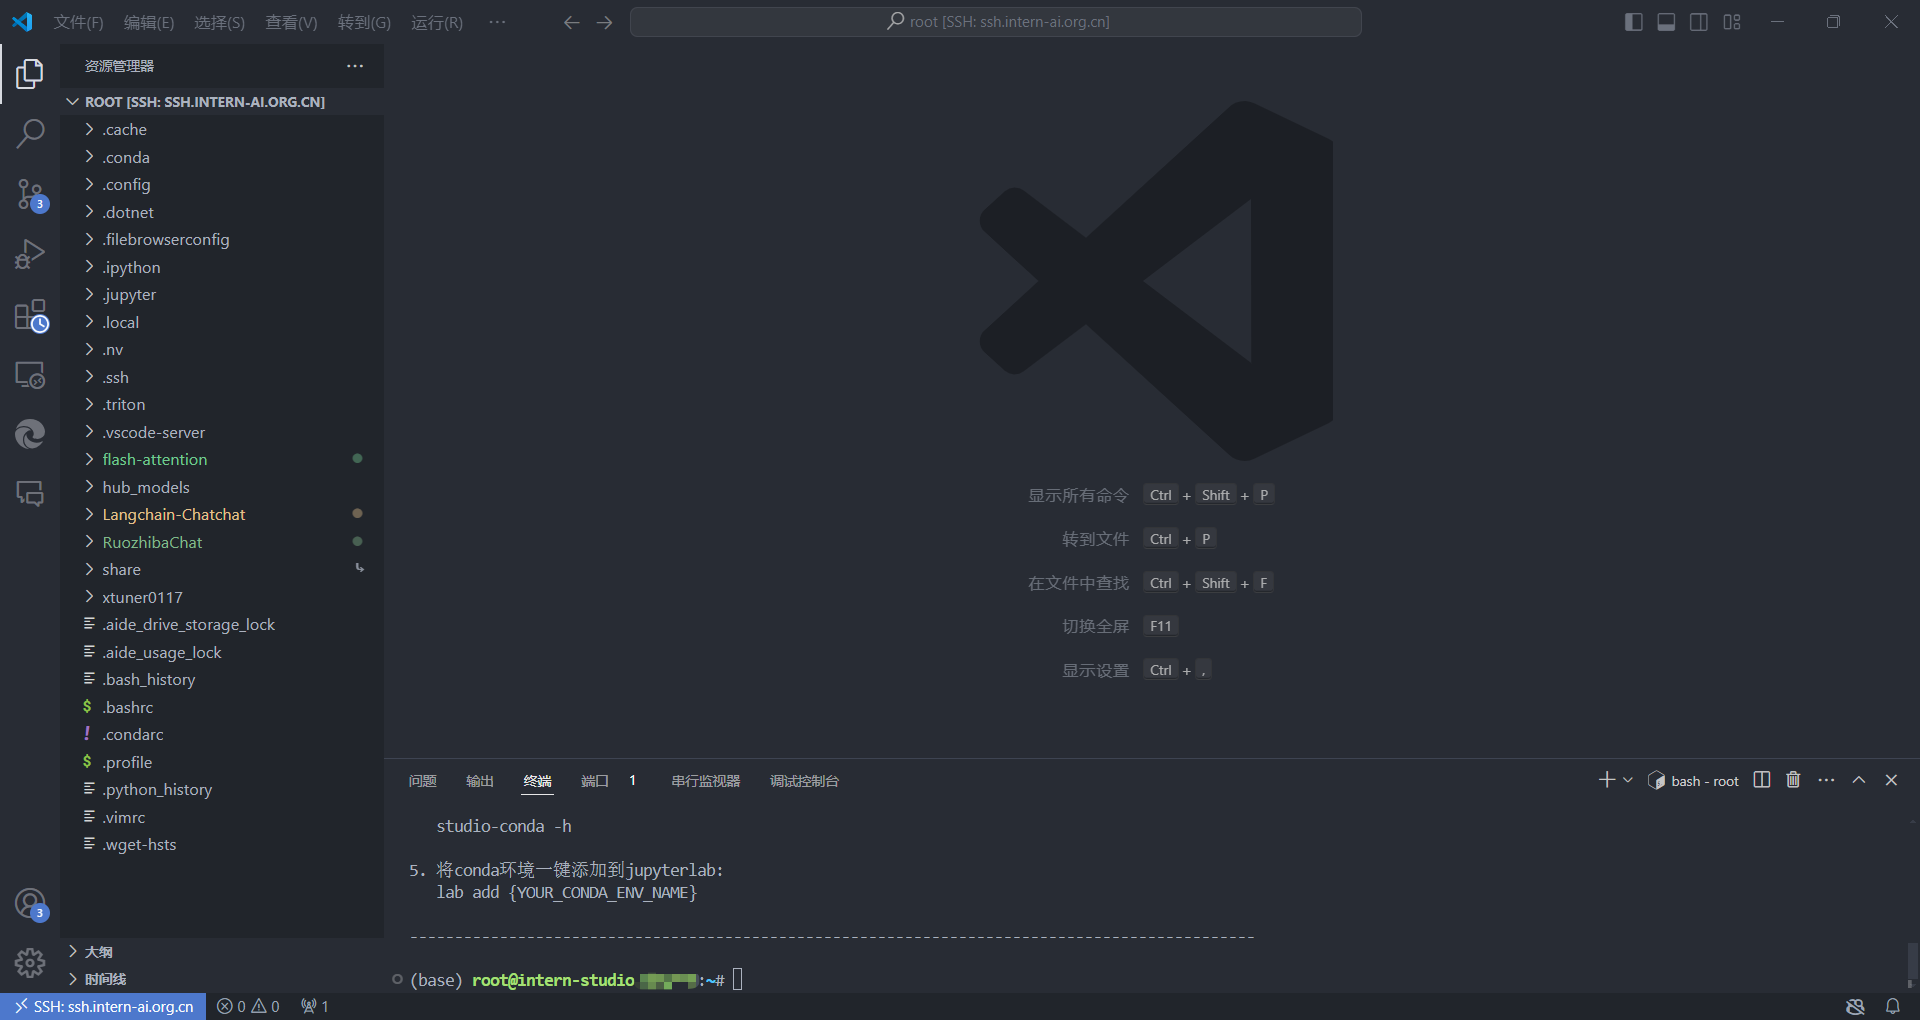Kill terminal with trash icon
Image resolution: width=1920 pixels, height=1020 pixels.
click(x=1793, y=780)
